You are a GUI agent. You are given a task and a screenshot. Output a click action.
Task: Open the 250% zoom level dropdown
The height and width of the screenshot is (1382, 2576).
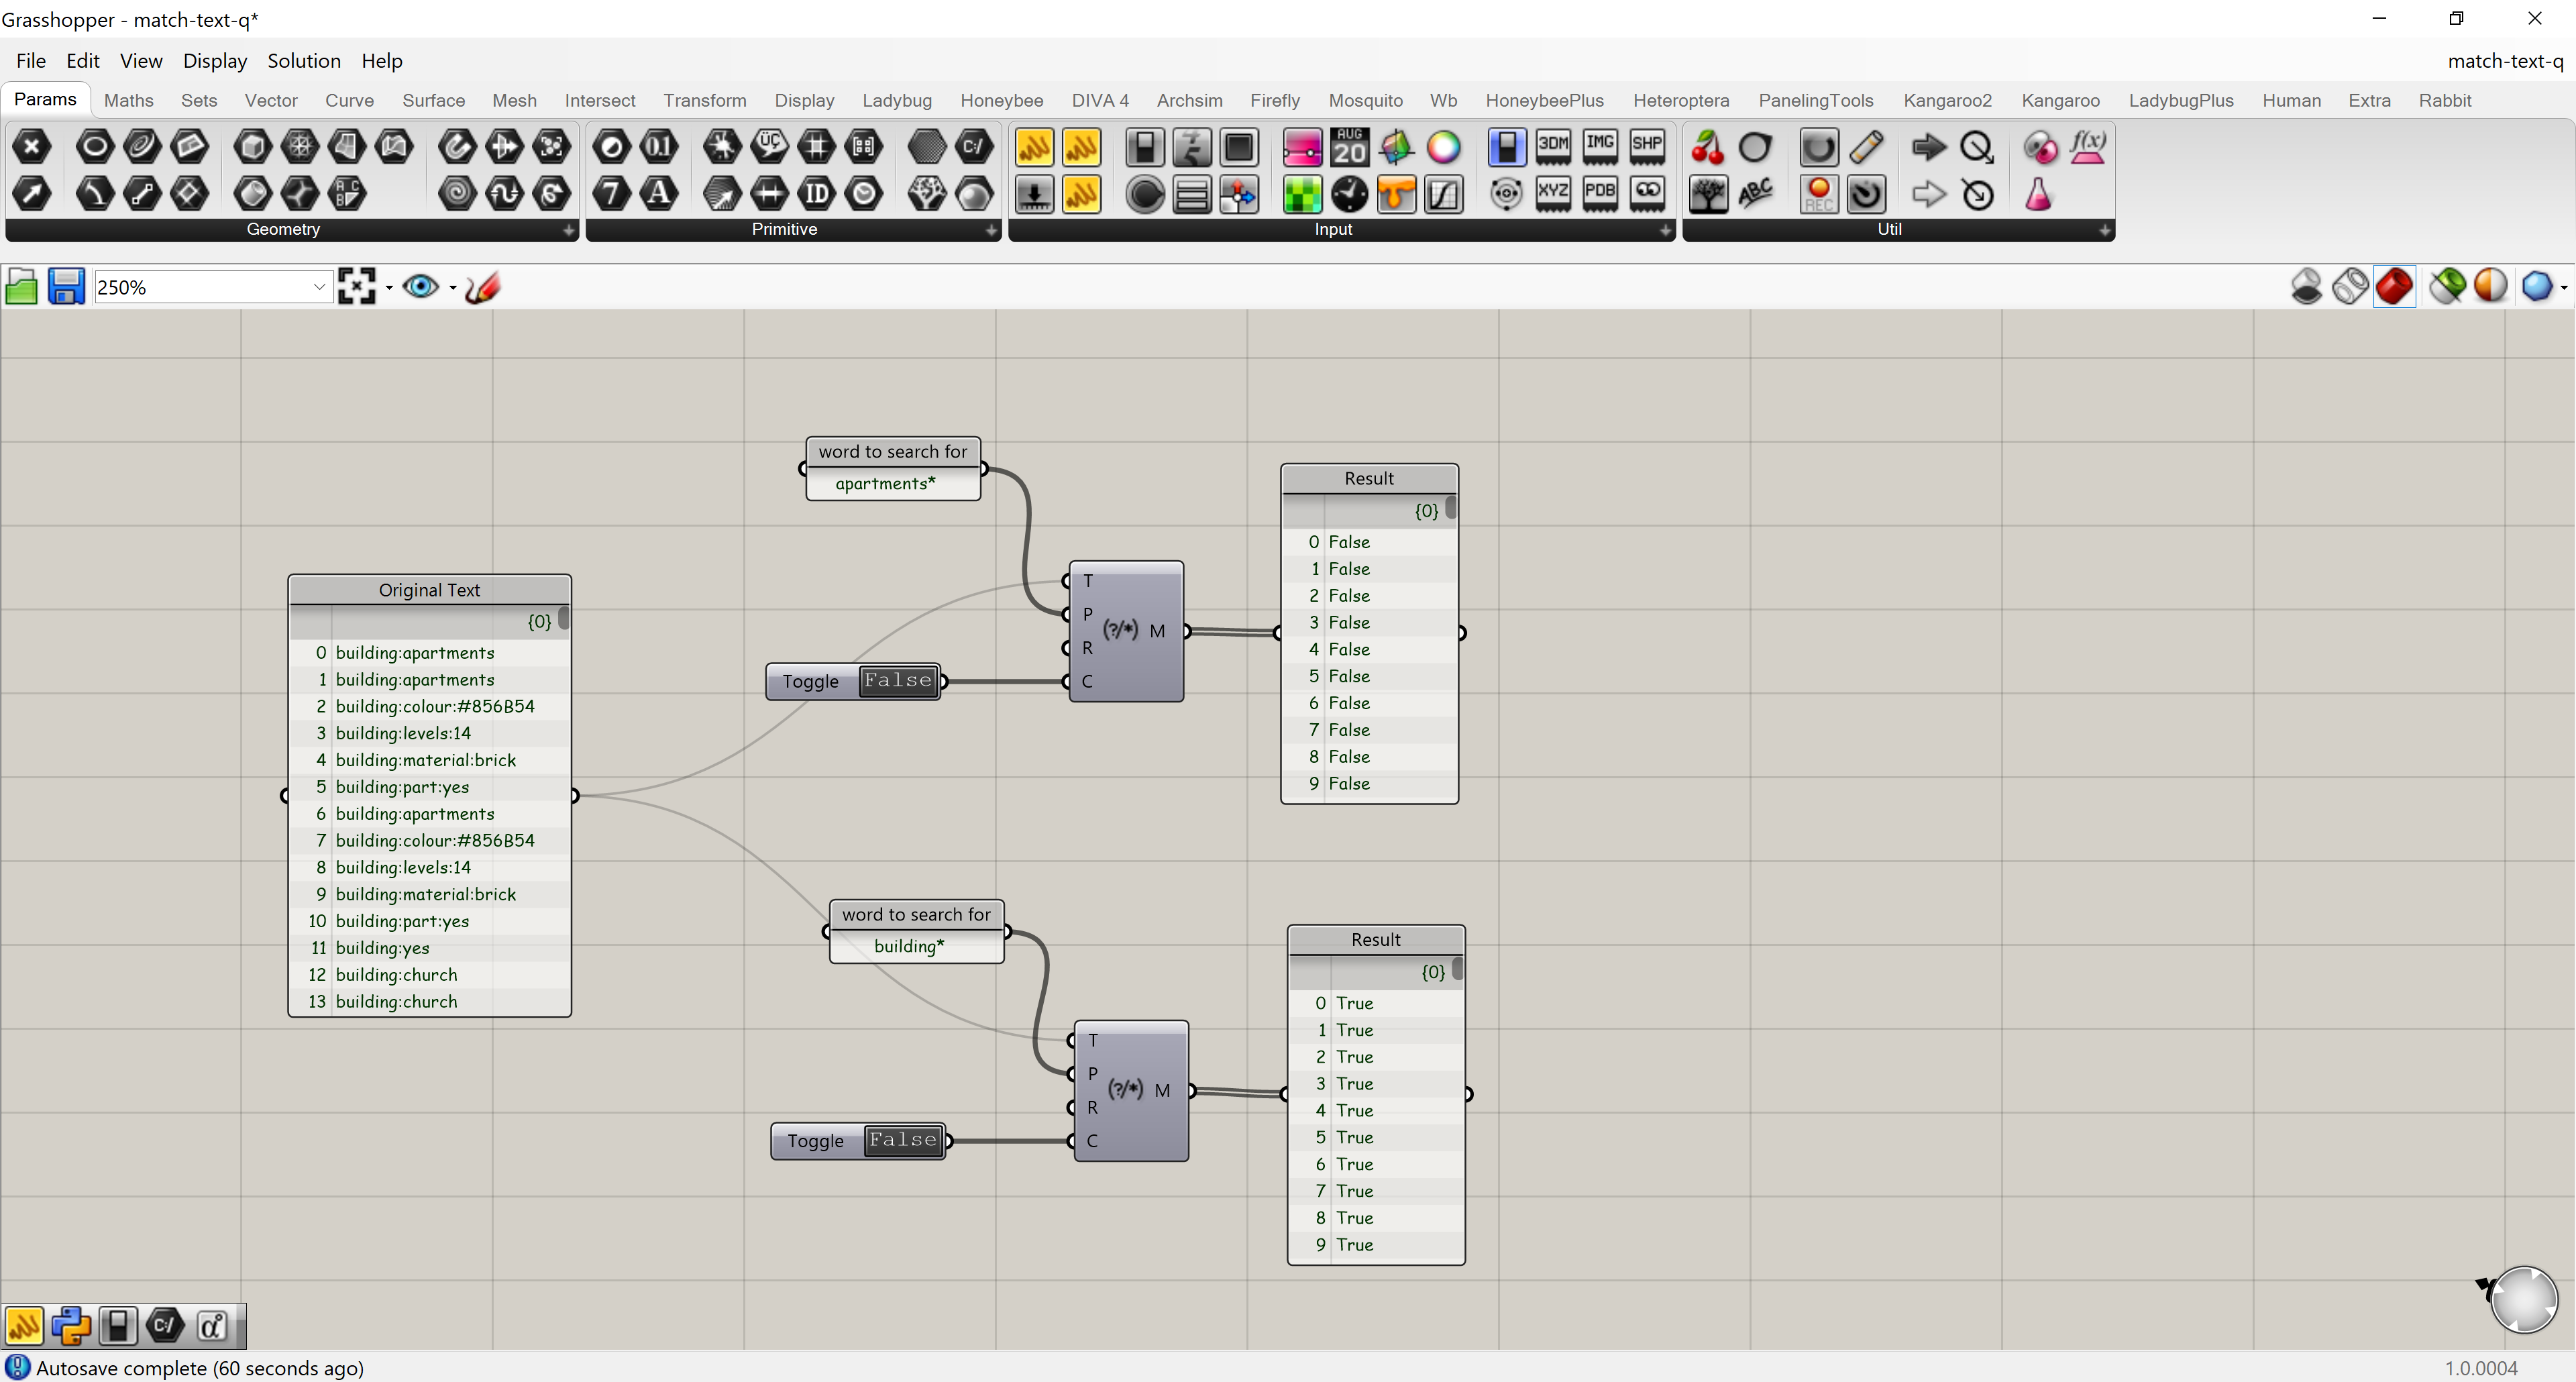pyautogui.click(x=318, y=287)
